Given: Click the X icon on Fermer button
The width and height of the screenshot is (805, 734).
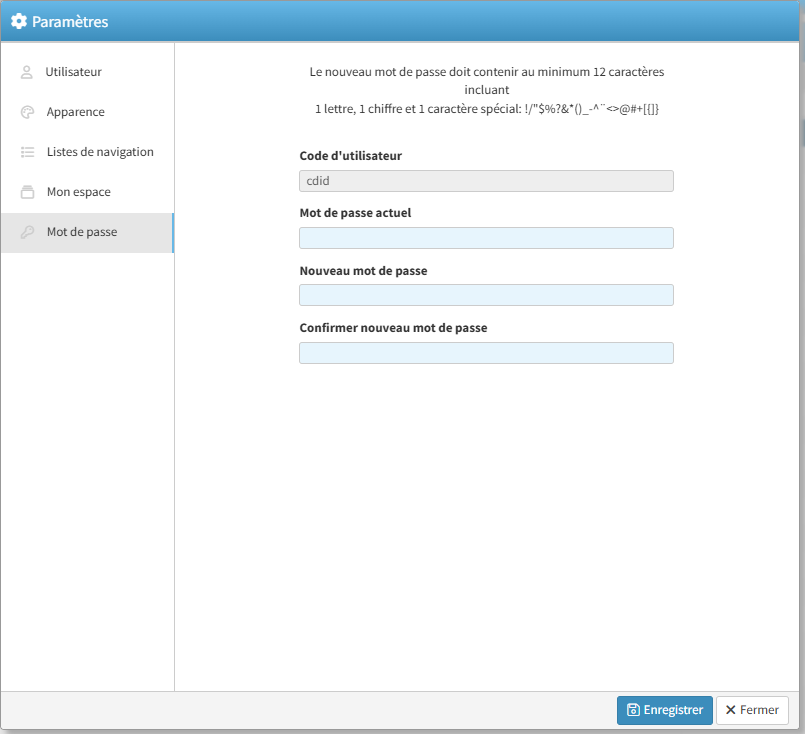Looking at the screenshot, I should pos(731,710).
